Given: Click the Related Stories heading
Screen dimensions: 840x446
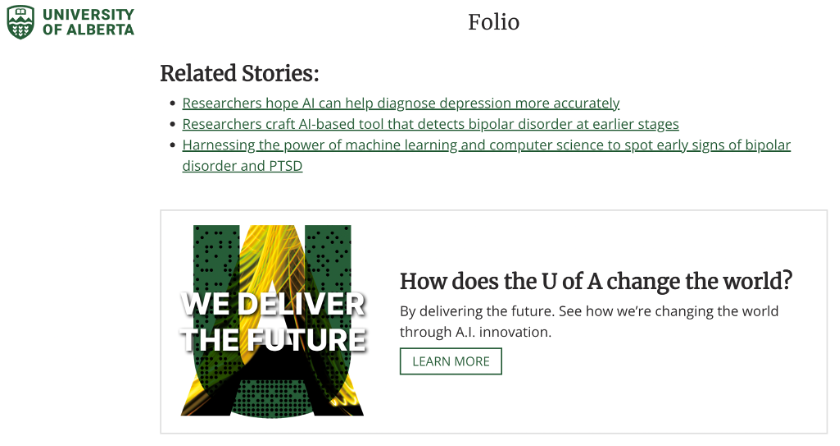Looking at the screenshot, I should (239, 73).
